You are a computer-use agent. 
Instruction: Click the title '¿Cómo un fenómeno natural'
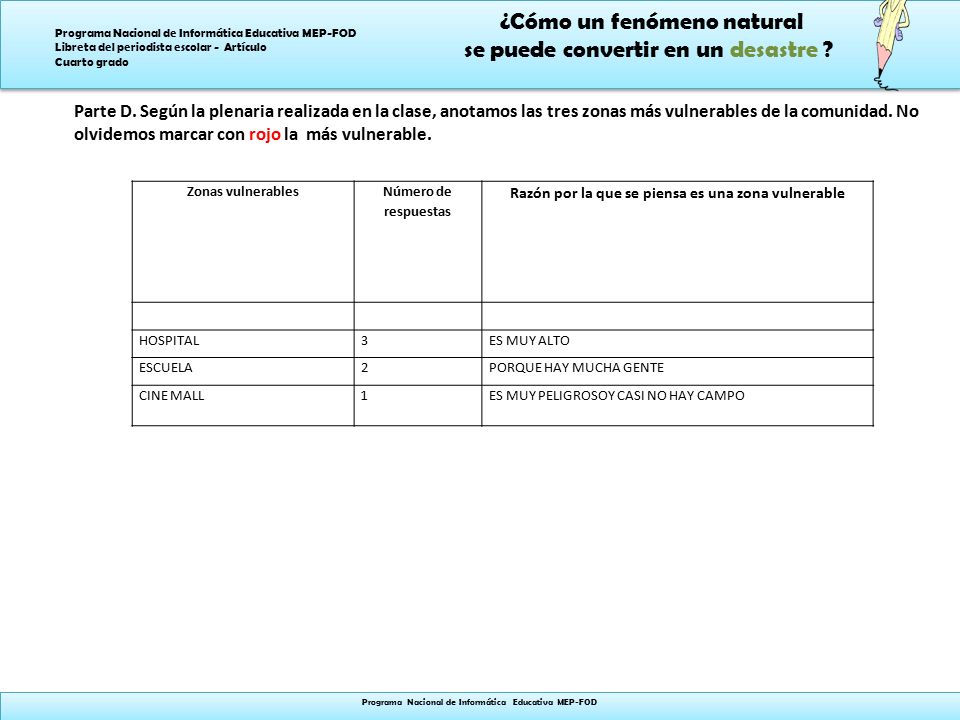pyautogui.click(x=651, y=22)
